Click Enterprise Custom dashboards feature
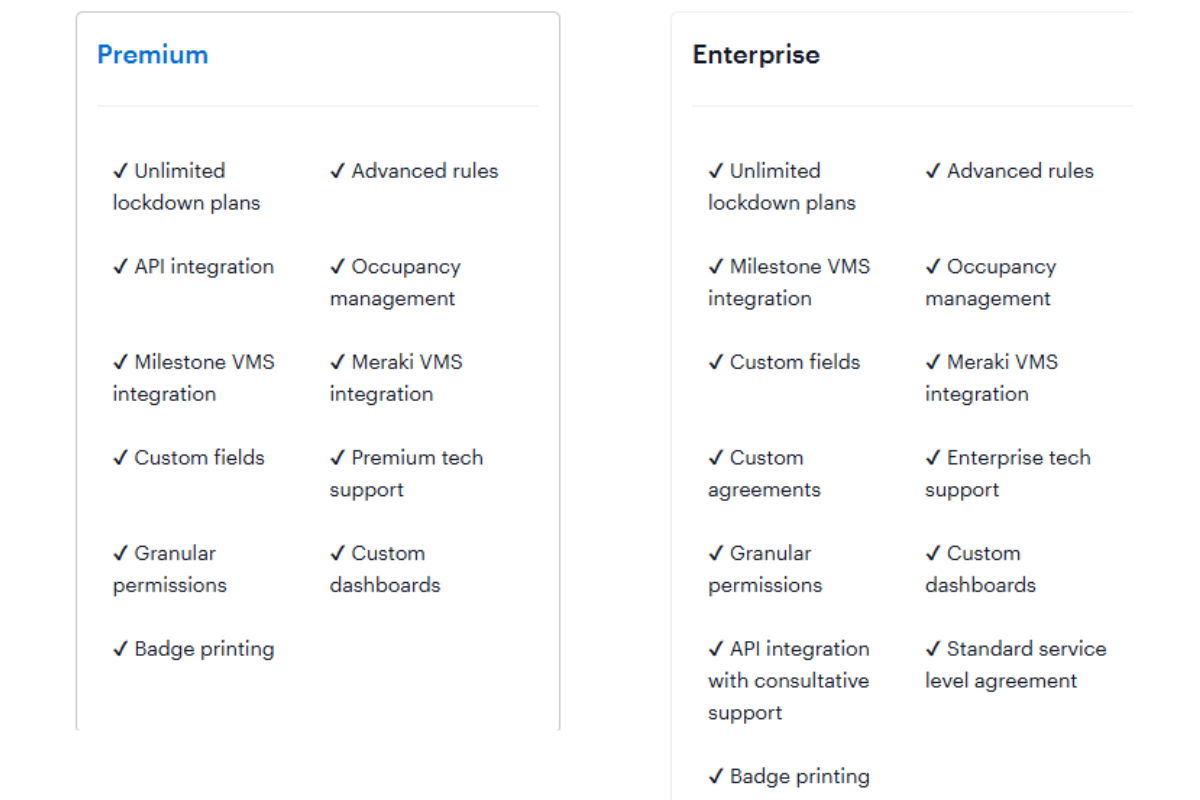Image resolution: width=1200 pixels, height=800 pixels. 980,569
